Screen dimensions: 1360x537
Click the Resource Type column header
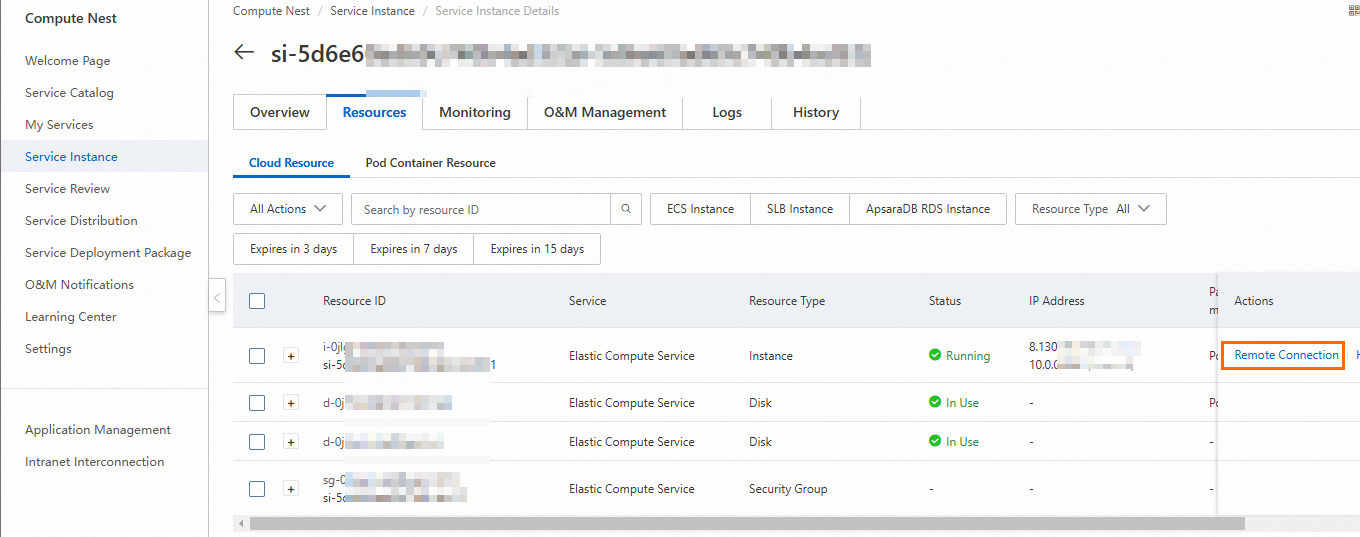click(x=787, y=300)
